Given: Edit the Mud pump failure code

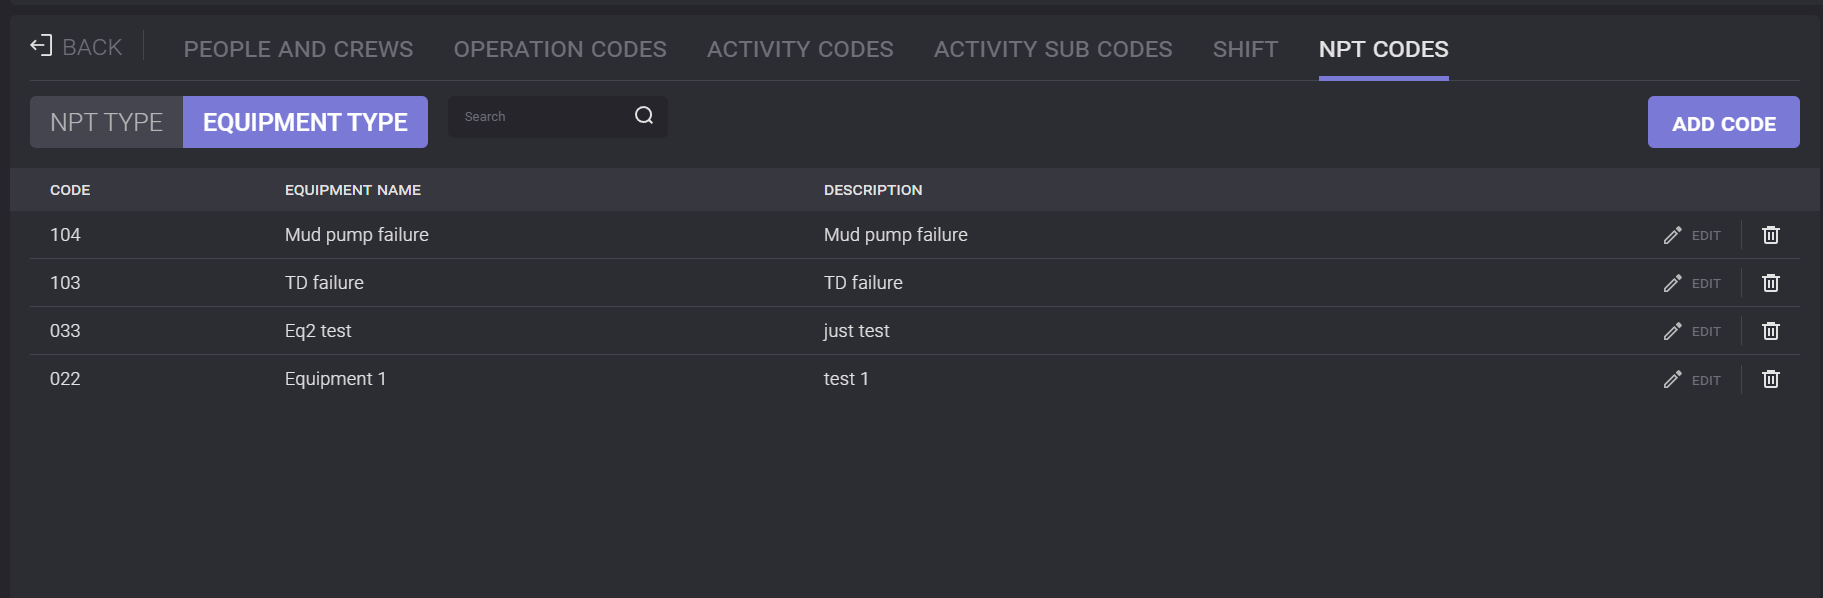Looking at the screenshot, I should click(1692, 235).
